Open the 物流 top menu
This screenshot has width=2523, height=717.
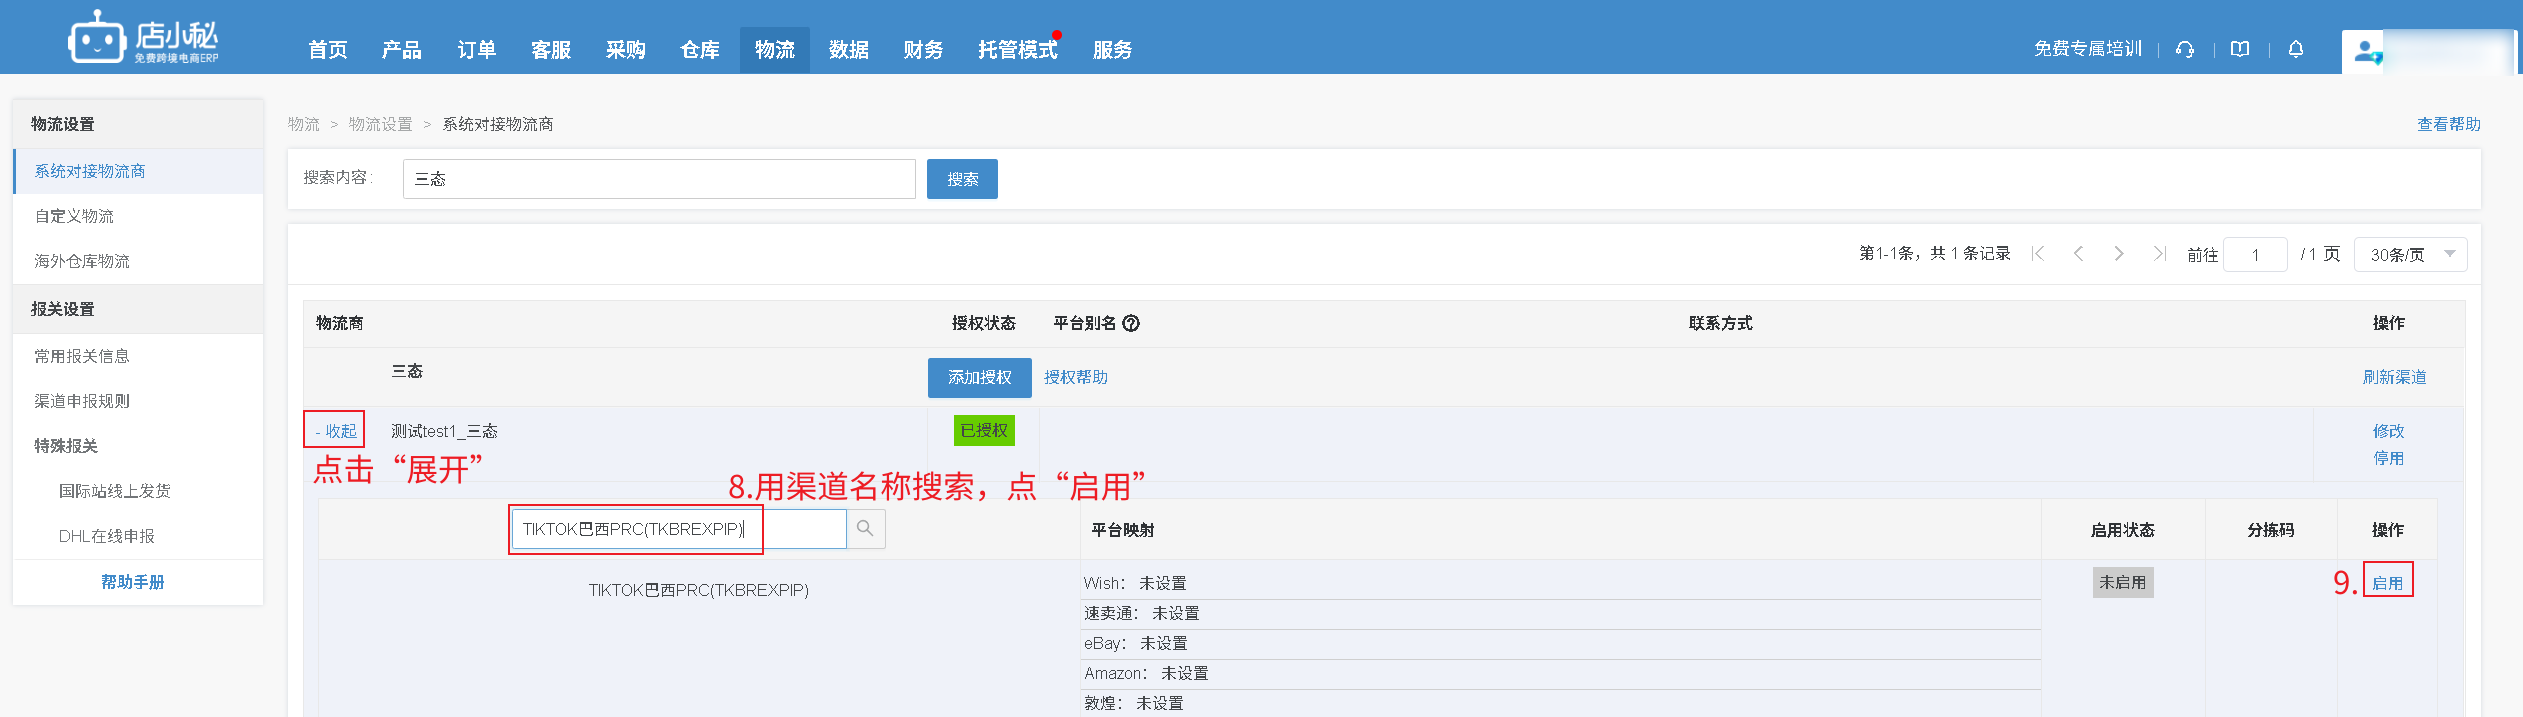pyautogui.click(x=774, y=50)
